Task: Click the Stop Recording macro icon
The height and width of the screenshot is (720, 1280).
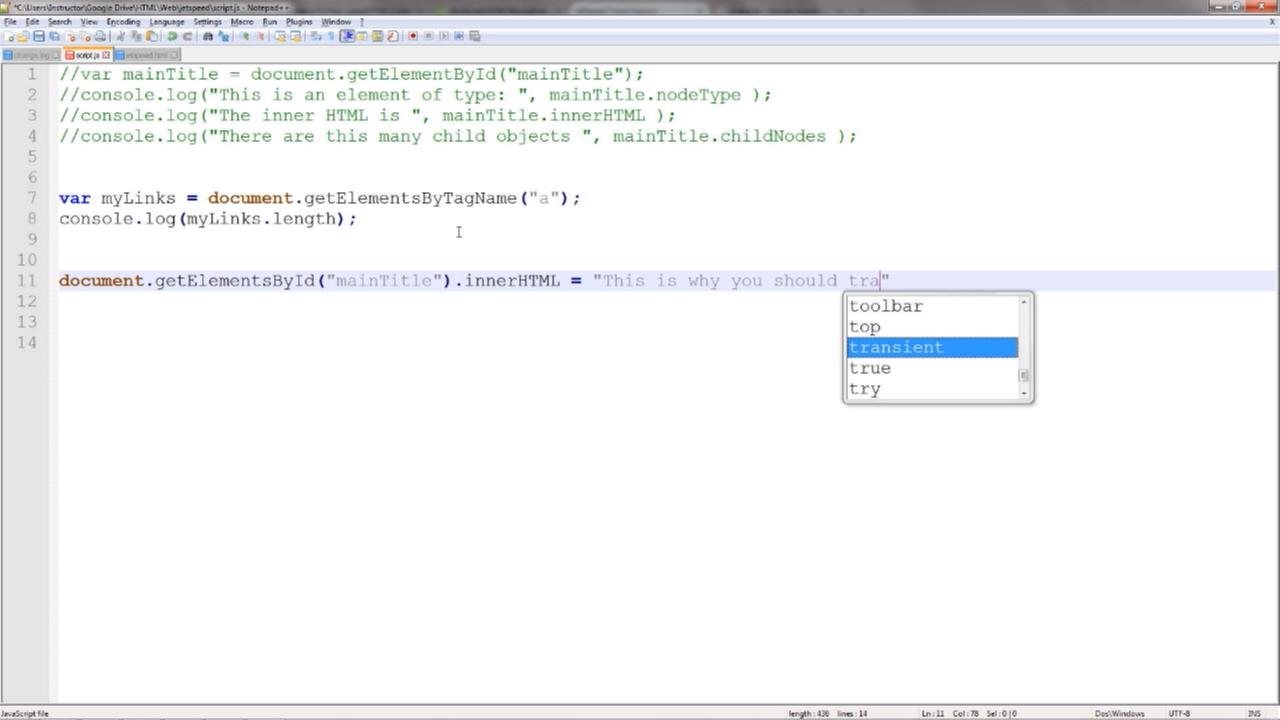Action: (x=428, y=36)
